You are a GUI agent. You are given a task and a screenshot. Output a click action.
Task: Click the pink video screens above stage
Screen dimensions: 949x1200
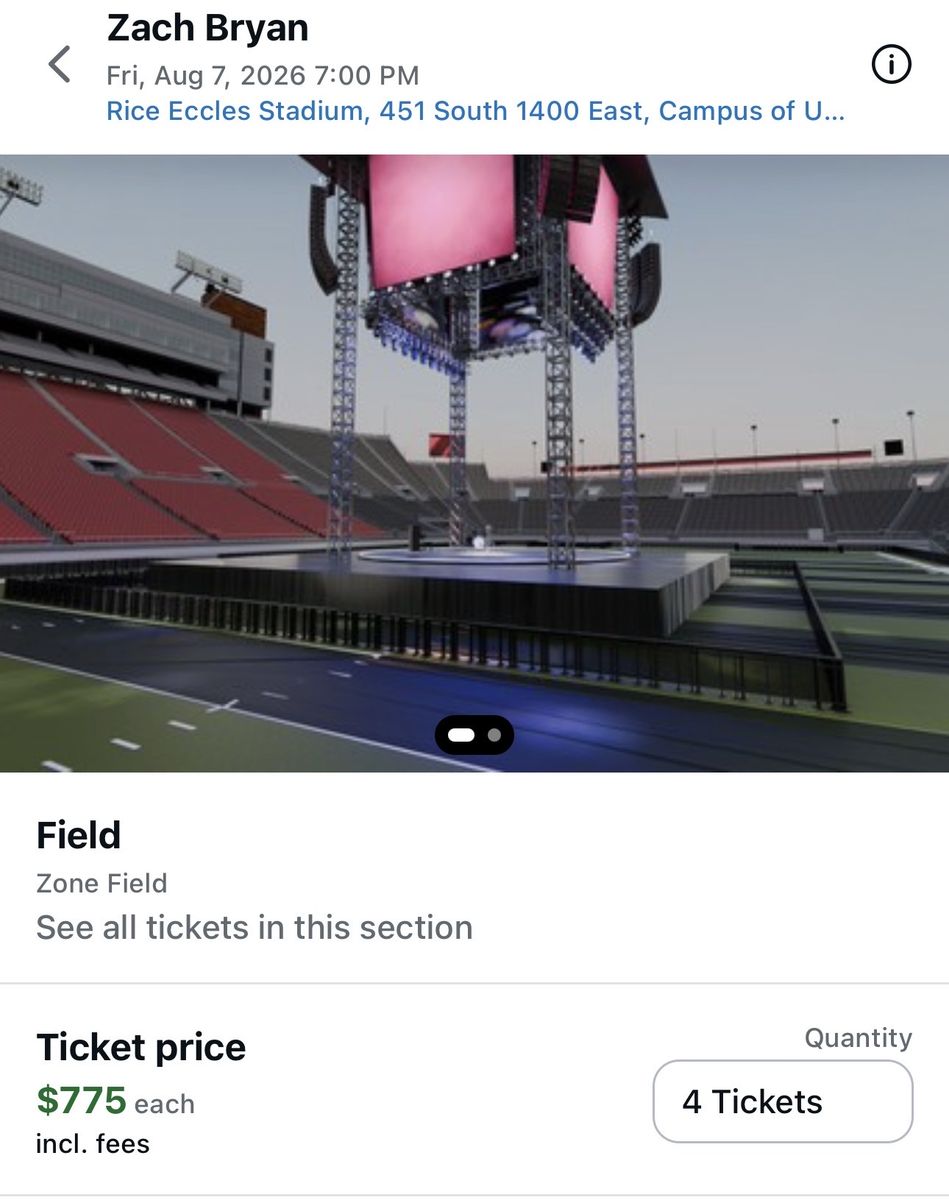[x=442, y=220]
